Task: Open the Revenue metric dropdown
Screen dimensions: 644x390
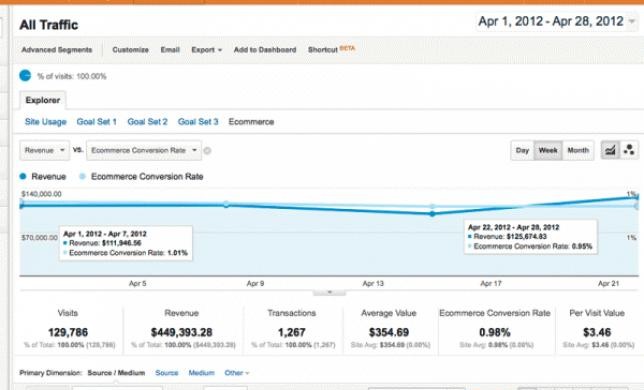Action: [44, 150]
